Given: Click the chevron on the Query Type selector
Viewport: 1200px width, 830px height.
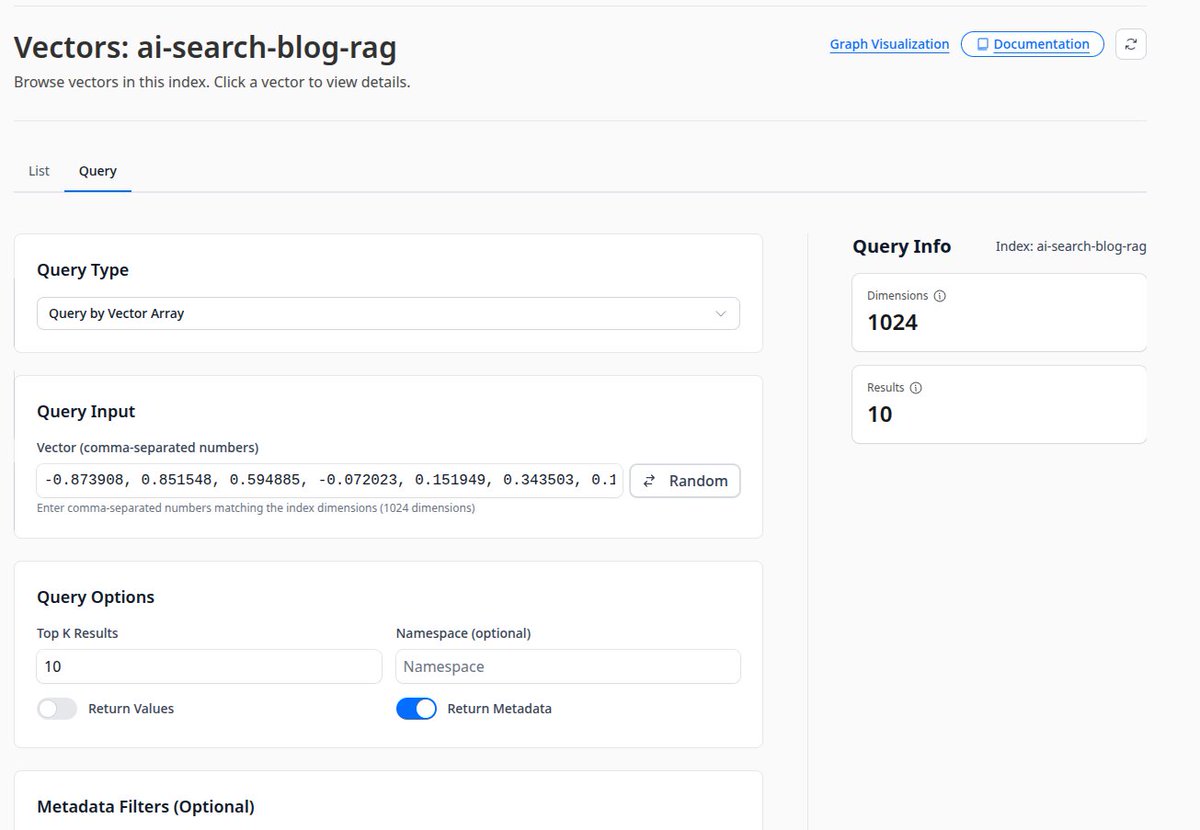Looking at the screenshot, I should click(x=720, y=313).
